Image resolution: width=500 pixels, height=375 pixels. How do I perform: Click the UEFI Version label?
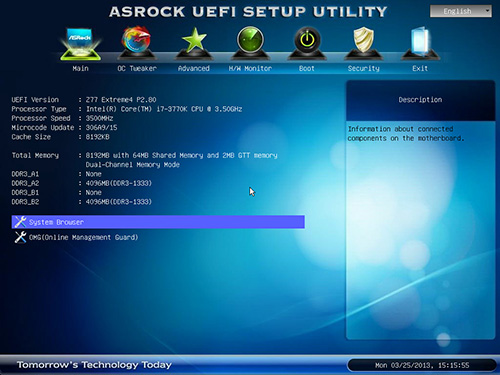35,100
